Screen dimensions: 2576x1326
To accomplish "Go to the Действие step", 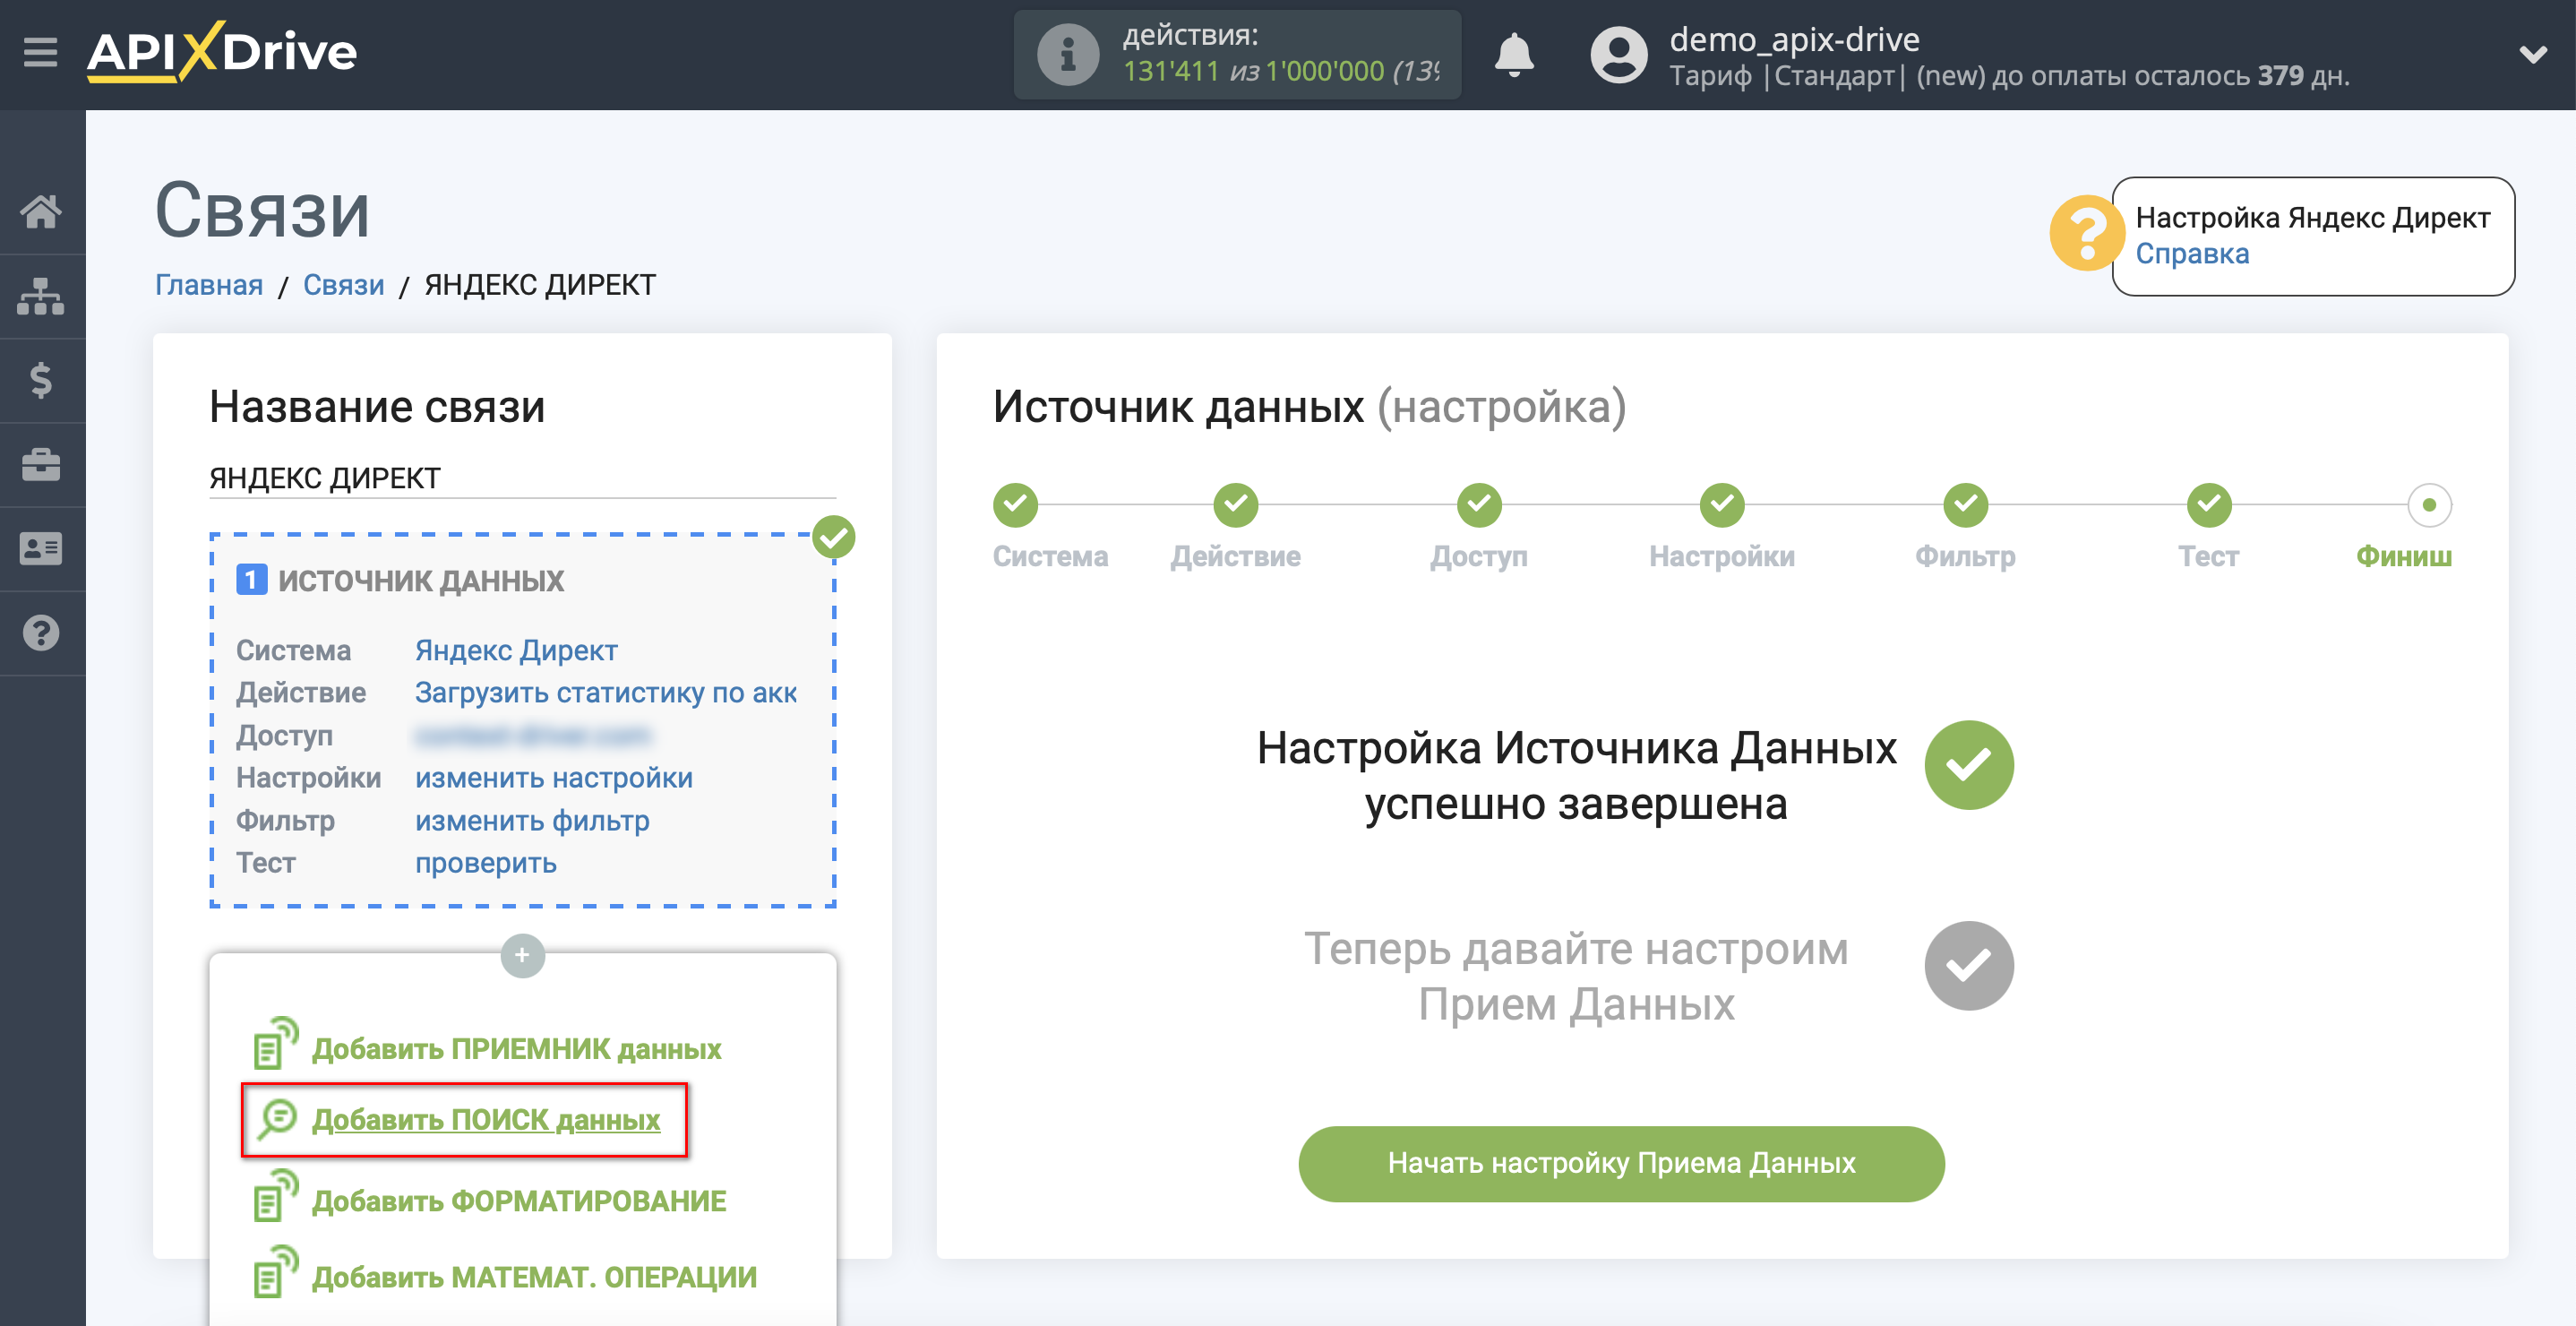I will [1235, 505].
